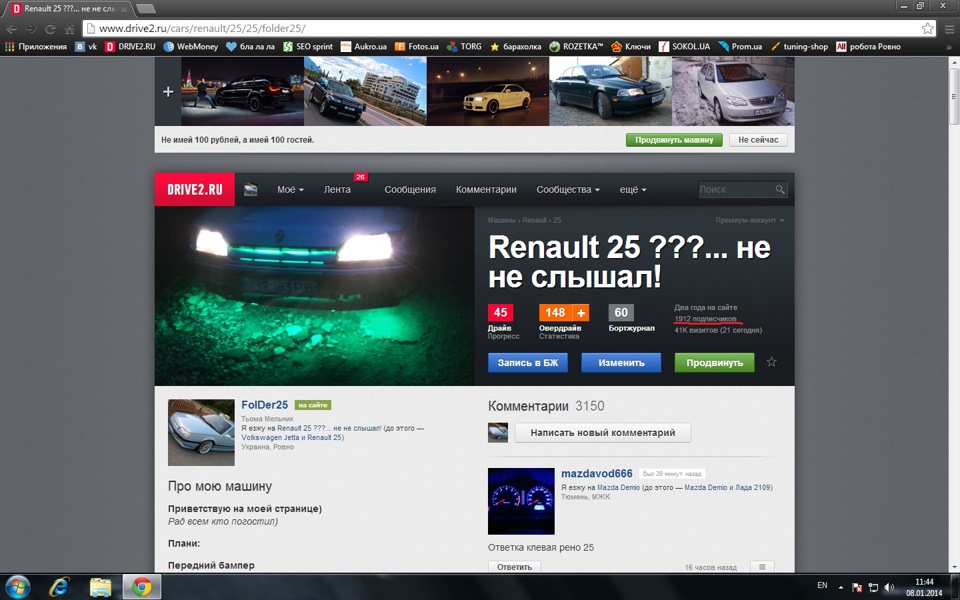Click the car thumbnail icon beside the DRIVE2.RU logo
The image size is (960, 600).
tap(250, 190)
